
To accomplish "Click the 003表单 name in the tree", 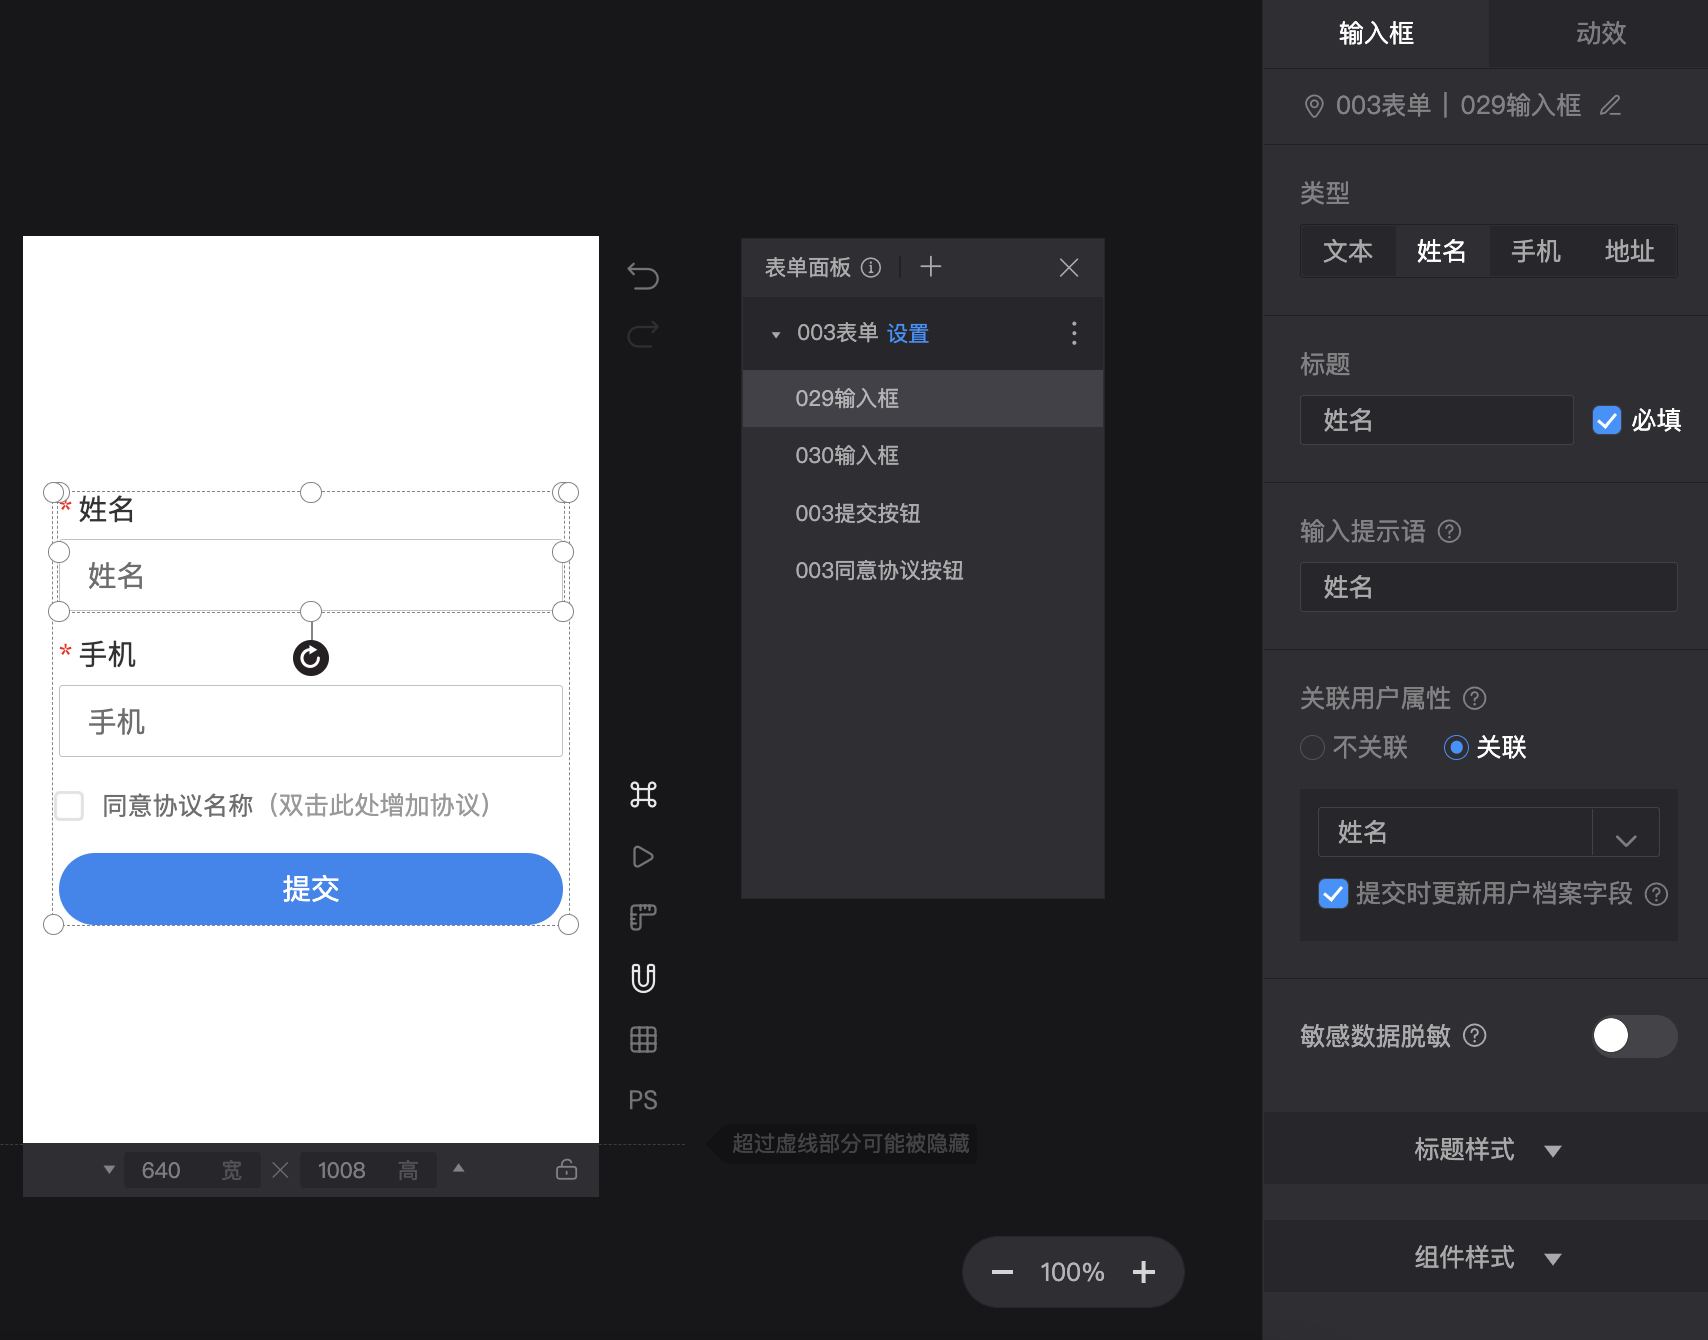I will click(837, 333).
